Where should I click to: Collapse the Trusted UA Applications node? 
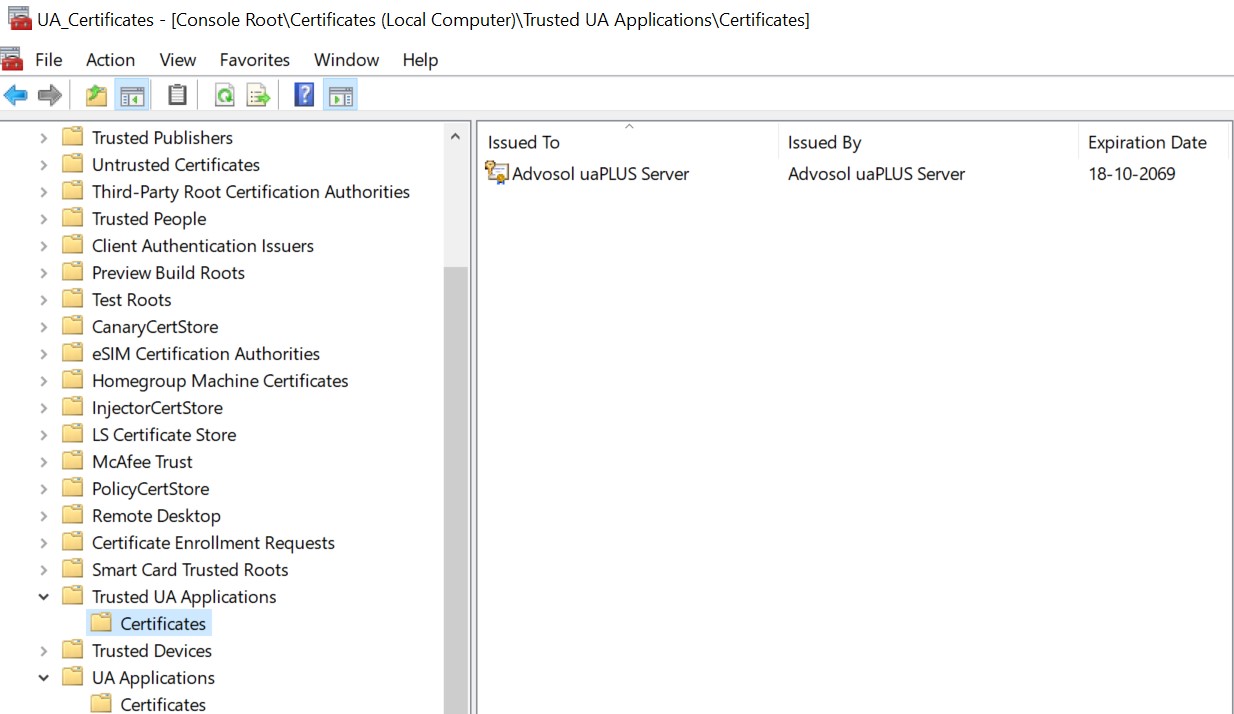44,597
